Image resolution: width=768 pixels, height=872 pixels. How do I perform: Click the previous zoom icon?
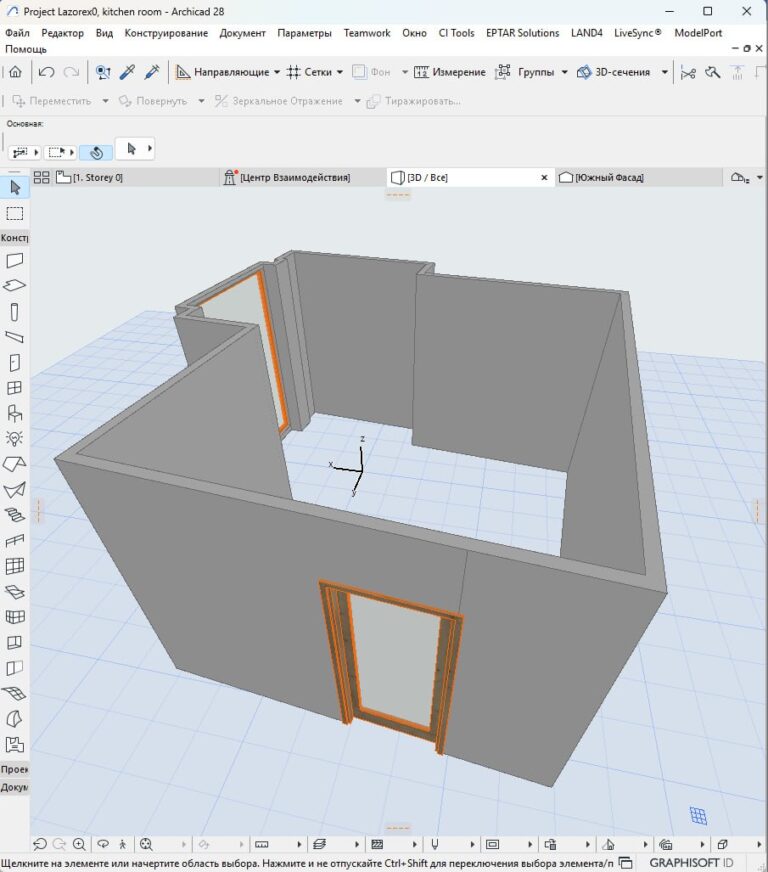(x=39, y=844)
